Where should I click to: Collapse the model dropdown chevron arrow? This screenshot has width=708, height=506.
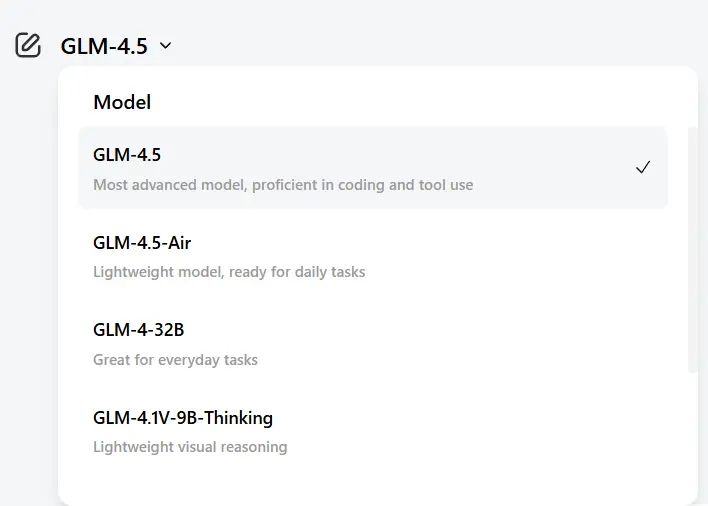point(165,46)
